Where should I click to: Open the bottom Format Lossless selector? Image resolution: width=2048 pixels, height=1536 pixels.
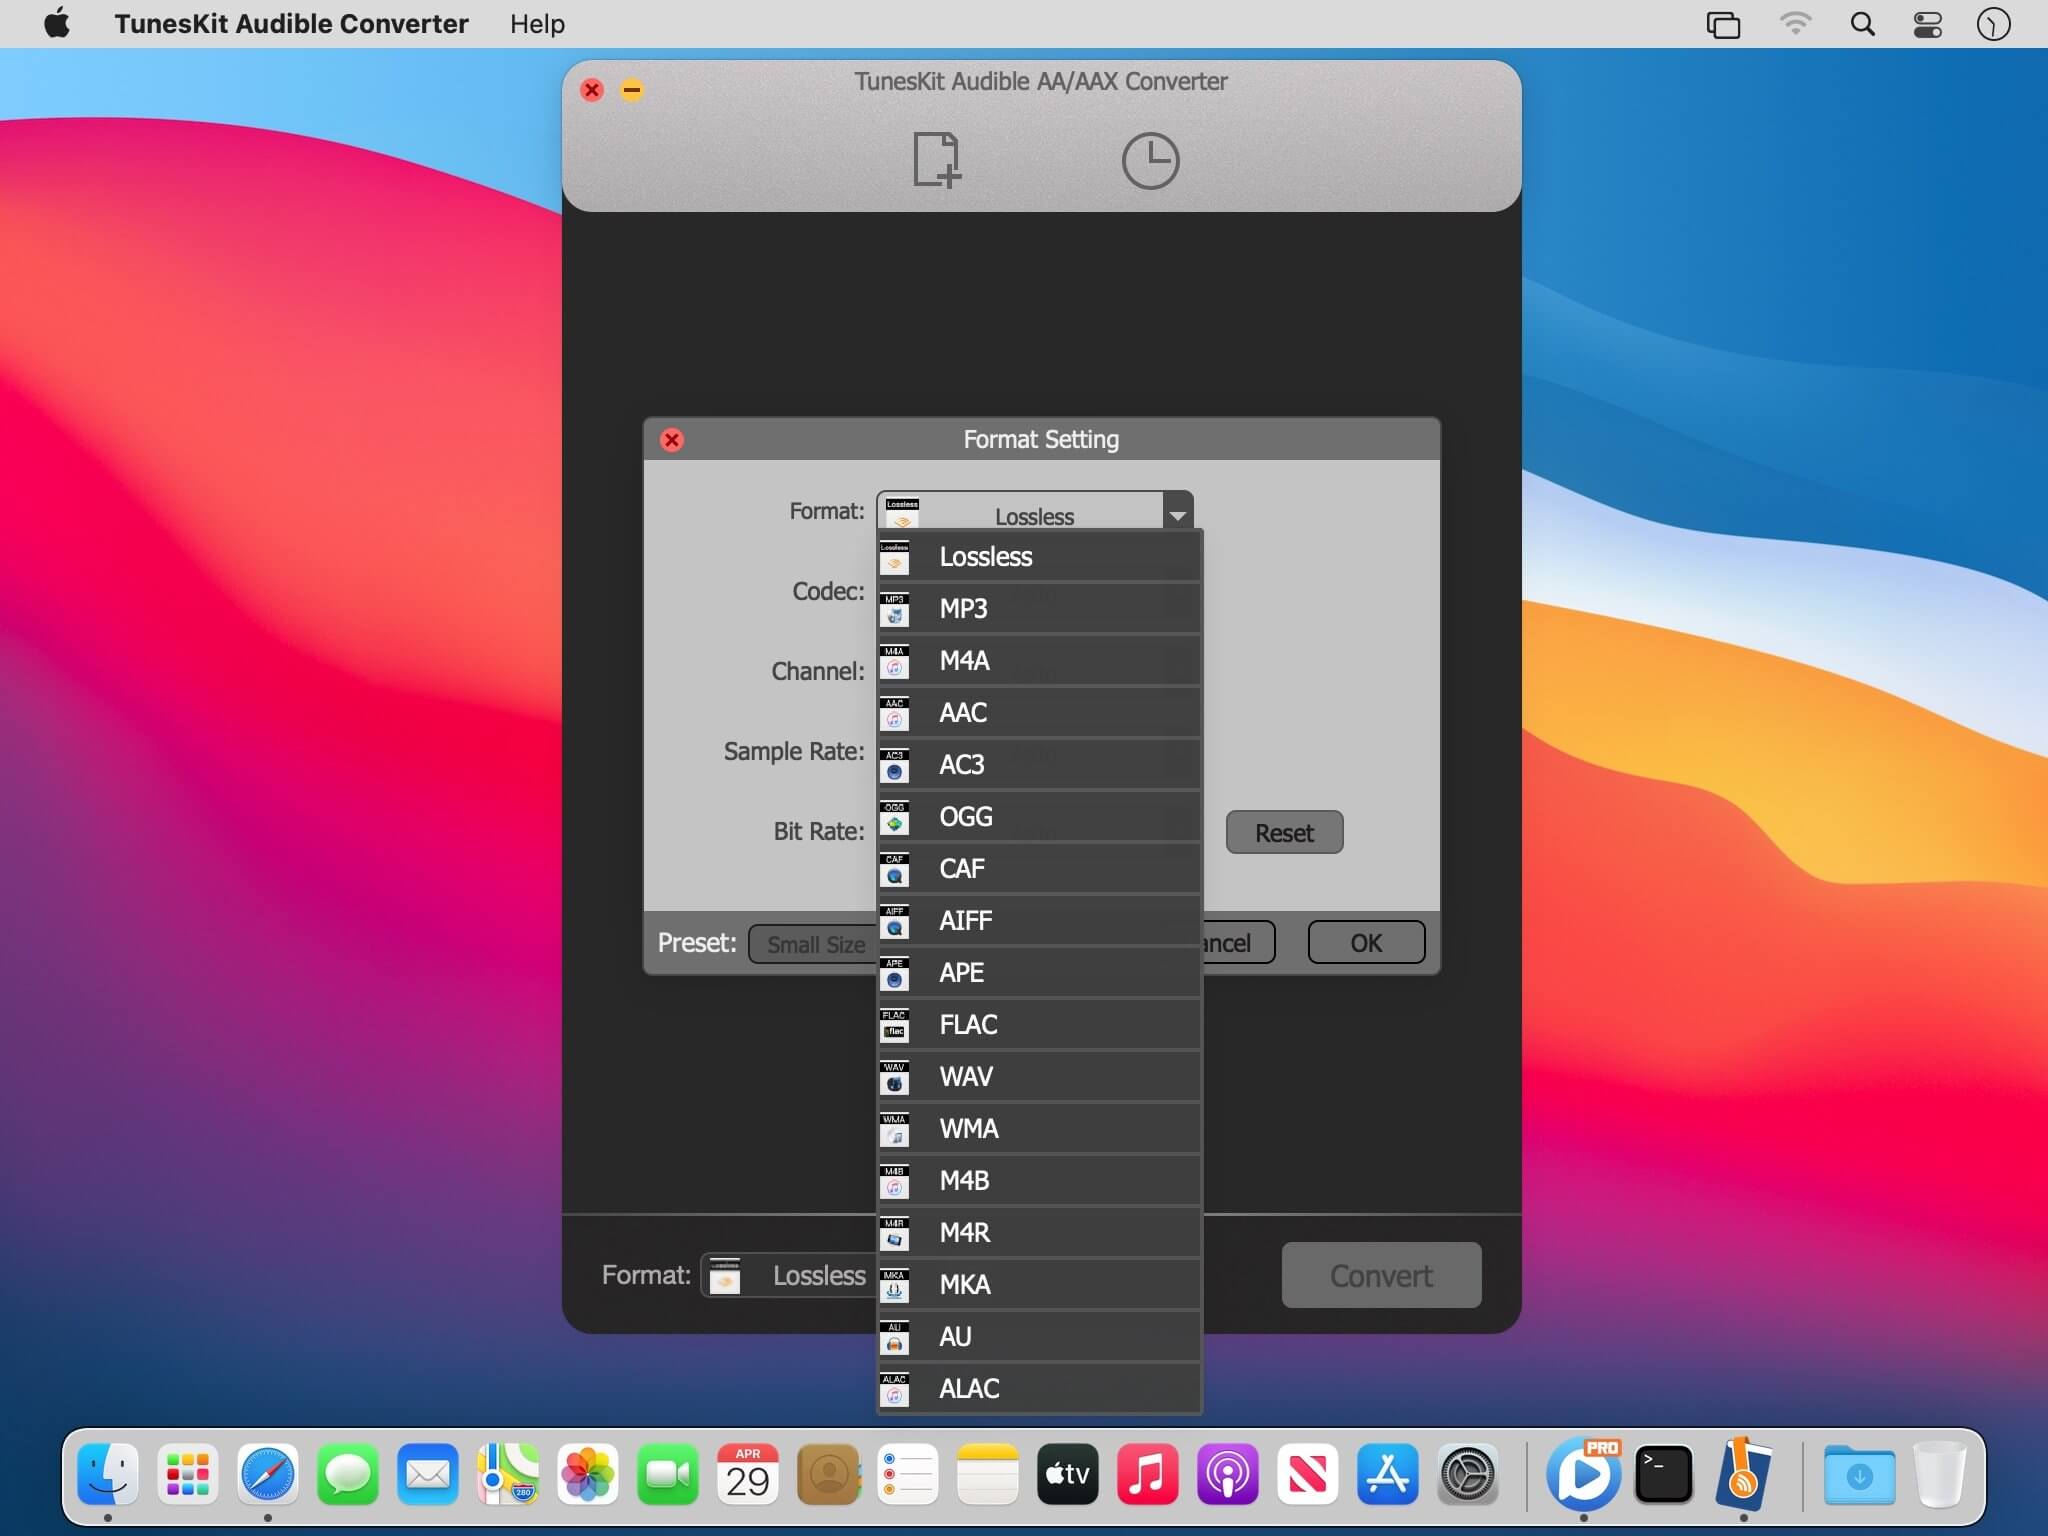tap(789, 1275)
